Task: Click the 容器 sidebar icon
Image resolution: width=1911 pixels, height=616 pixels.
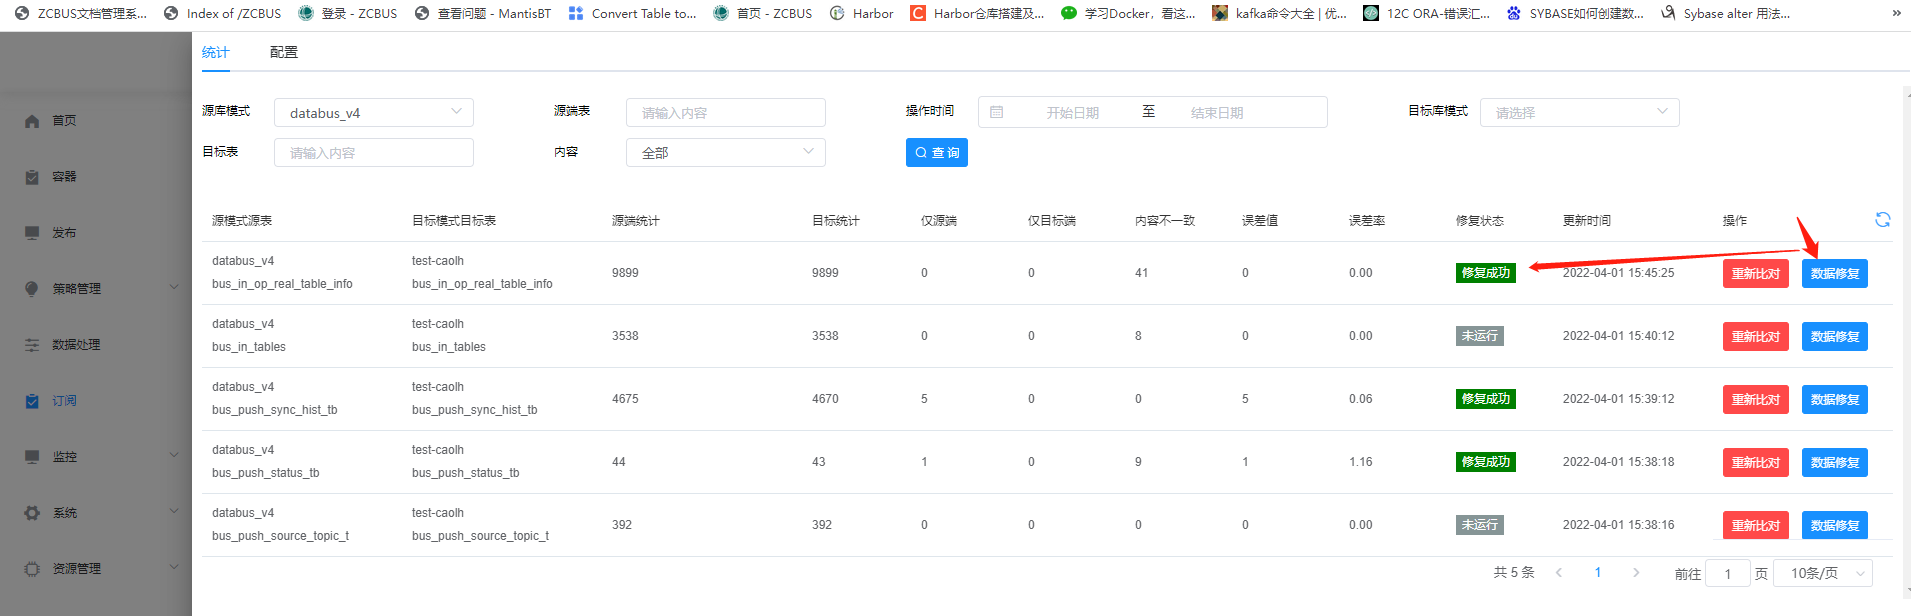Action: point(32,177)
